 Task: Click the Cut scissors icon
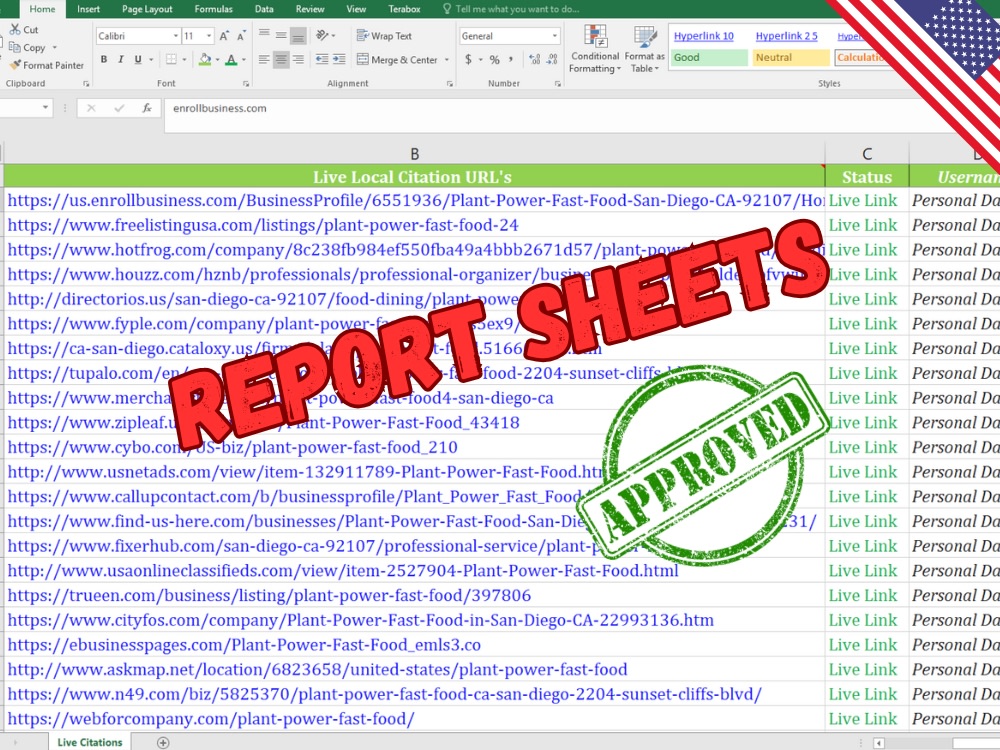pos(14,29)
